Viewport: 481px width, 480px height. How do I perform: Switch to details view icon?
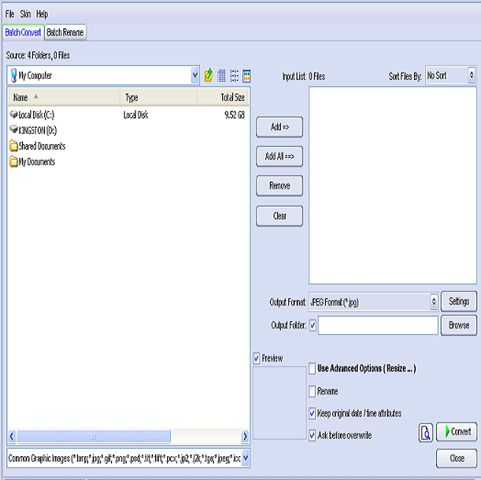(x=247, y=76)
